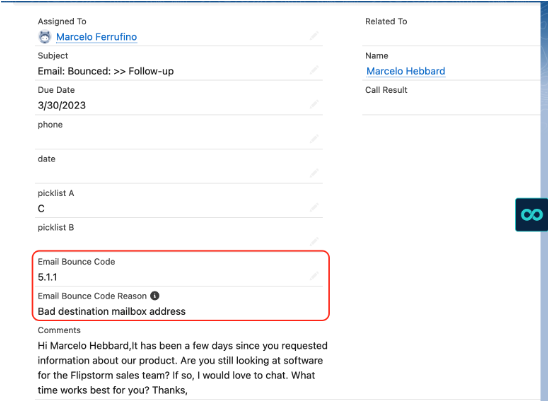Image resolution: width=548 pixels, height=402 pixels.
Task: Edit Assigned To pencil icon
Action: [x=314, y=36]
